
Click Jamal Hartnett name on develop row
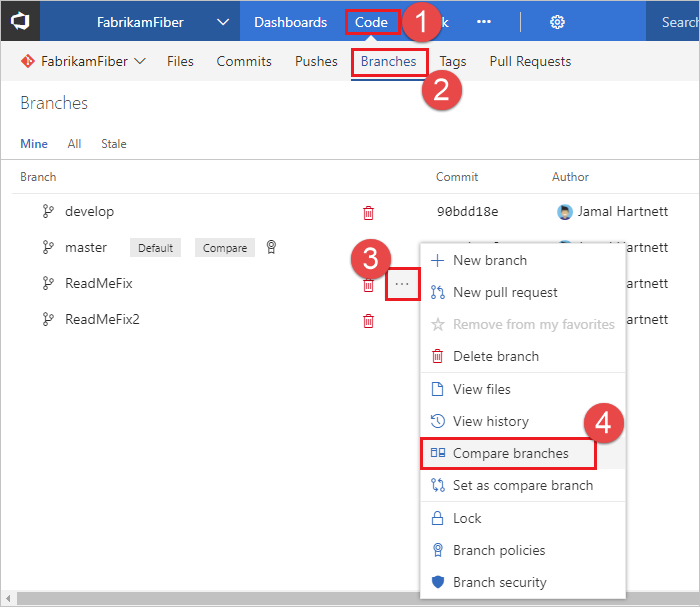click(x=623, y=211)
